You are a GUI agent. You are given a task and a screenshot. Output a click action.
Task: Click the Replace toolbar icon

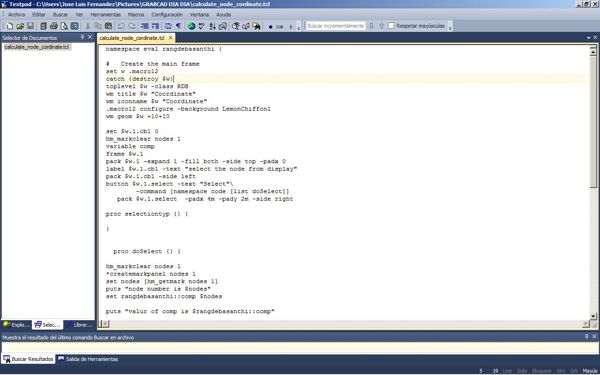(x=246, y=26)
